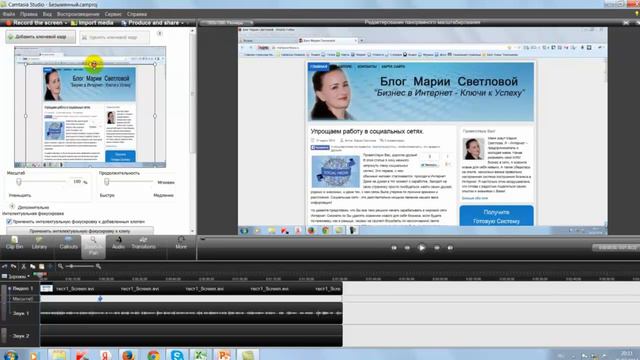Jump to previous clip in preview controls
640x360 pixels.
394,248
